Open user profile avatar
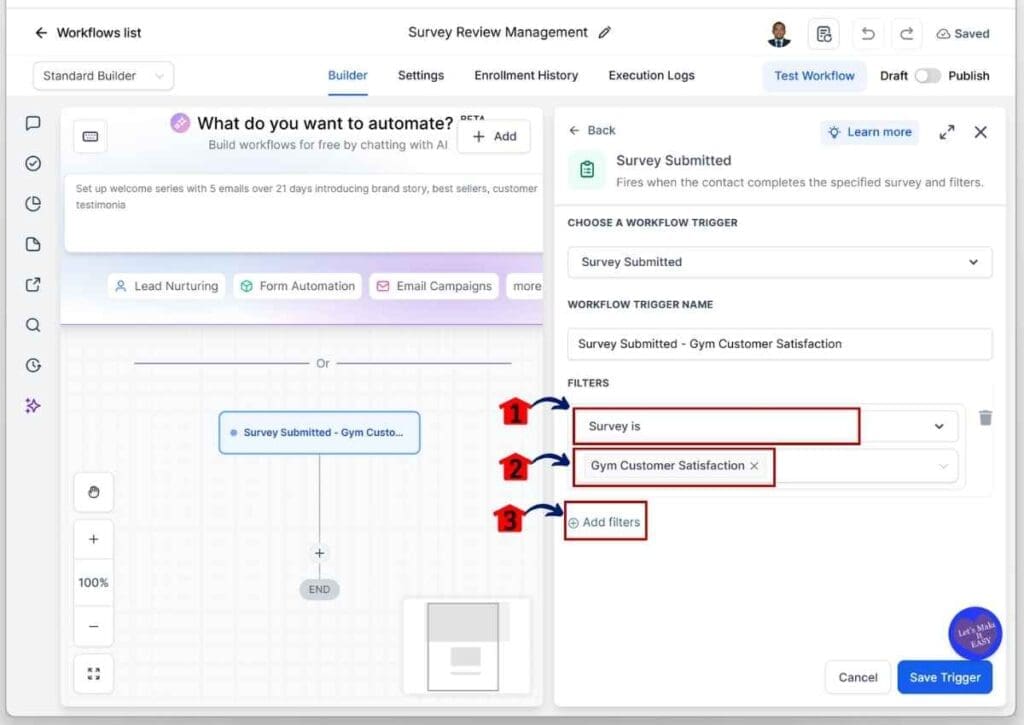The height and width of the screenshot is (725, 1024). (x=778, y=34)
